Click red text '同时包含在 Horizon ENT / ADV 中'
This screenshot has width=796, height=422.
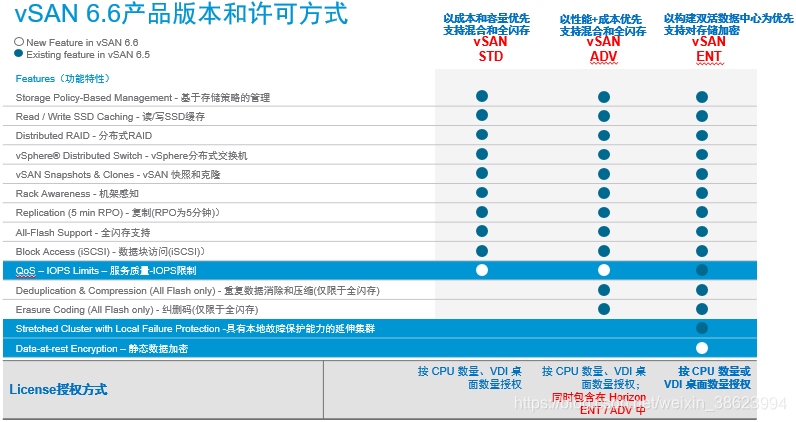[599, 404]
